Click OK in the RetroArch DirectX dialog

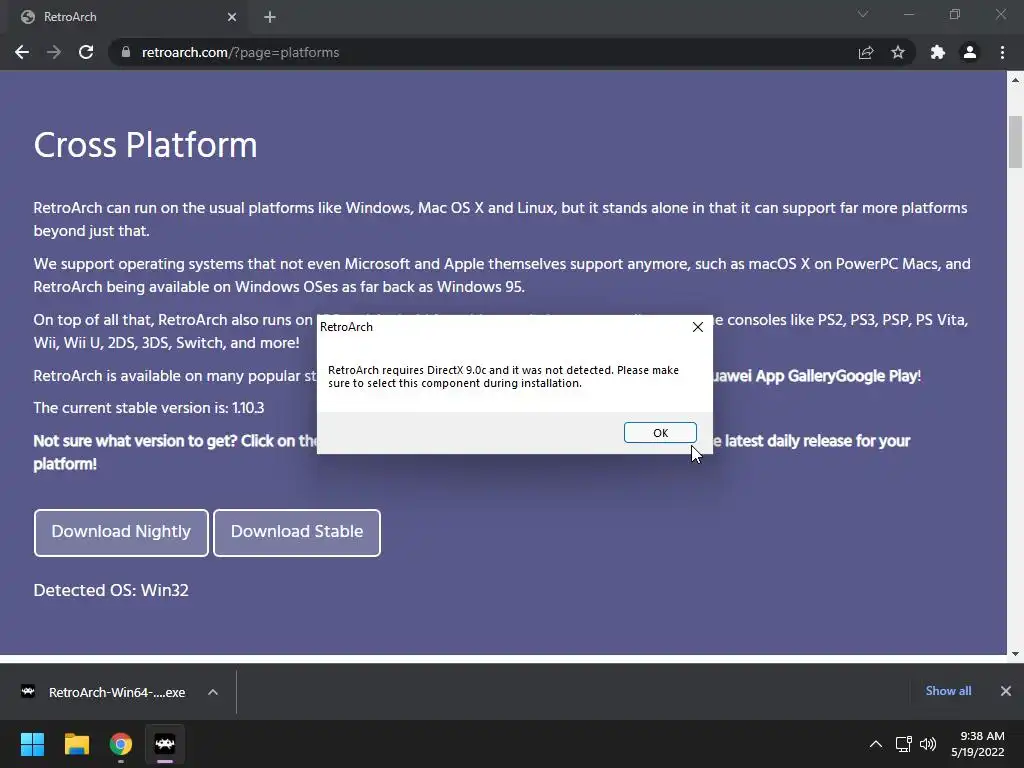pyautogui.click(x=660, y=432)
